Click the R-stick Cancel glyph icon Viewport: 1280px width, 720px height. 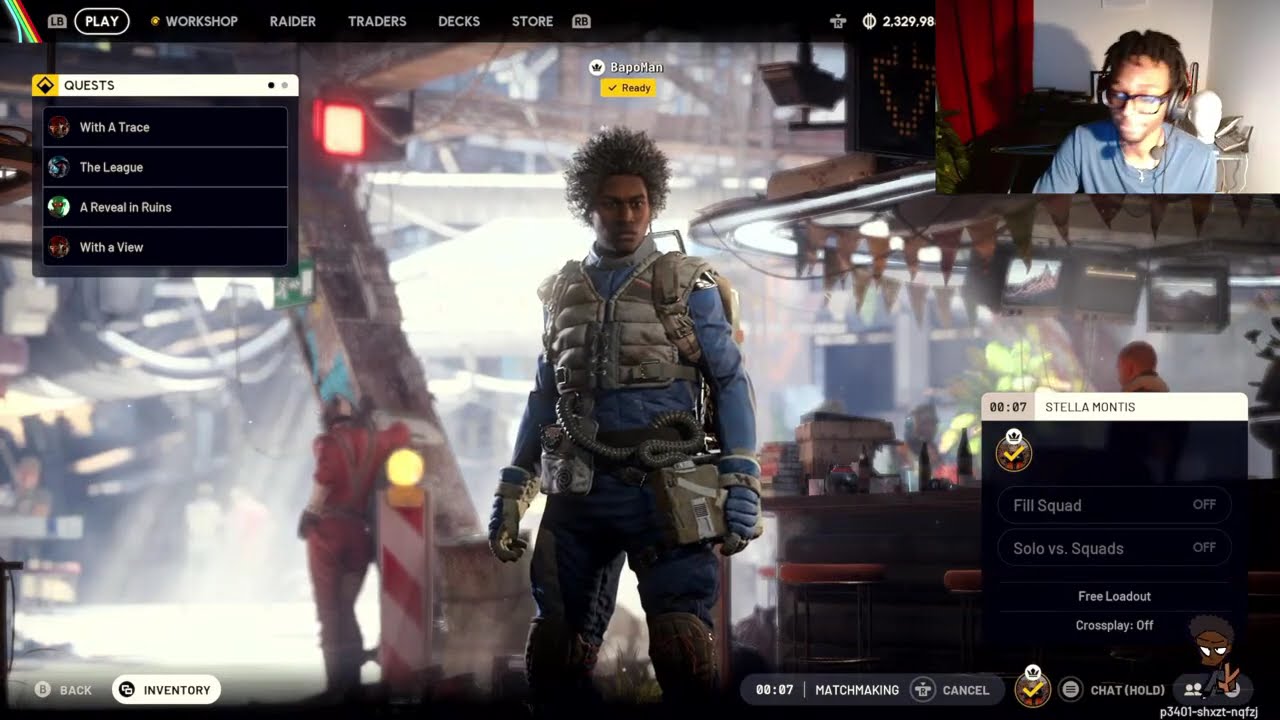(922, 690)
